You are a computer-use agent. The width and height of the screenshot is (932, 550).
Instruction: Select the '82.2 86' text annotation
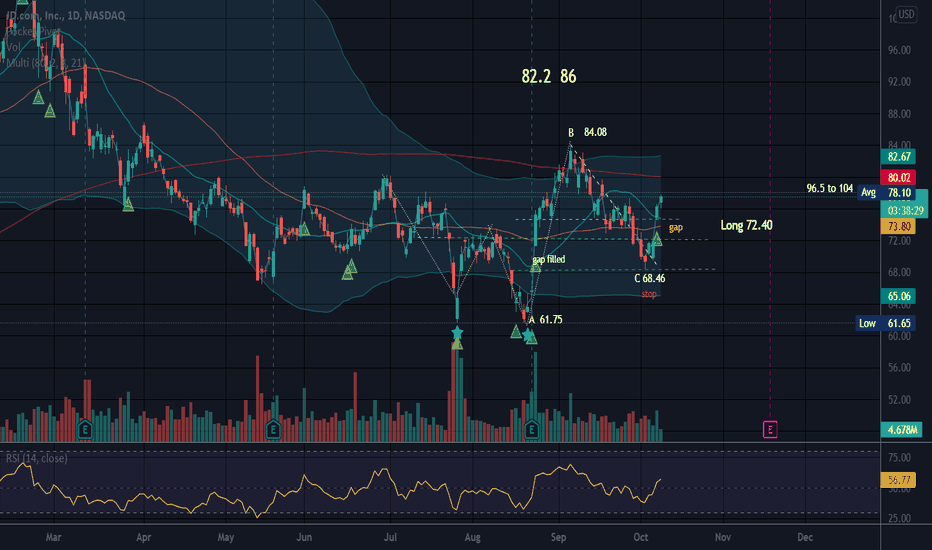coord(549,76)
